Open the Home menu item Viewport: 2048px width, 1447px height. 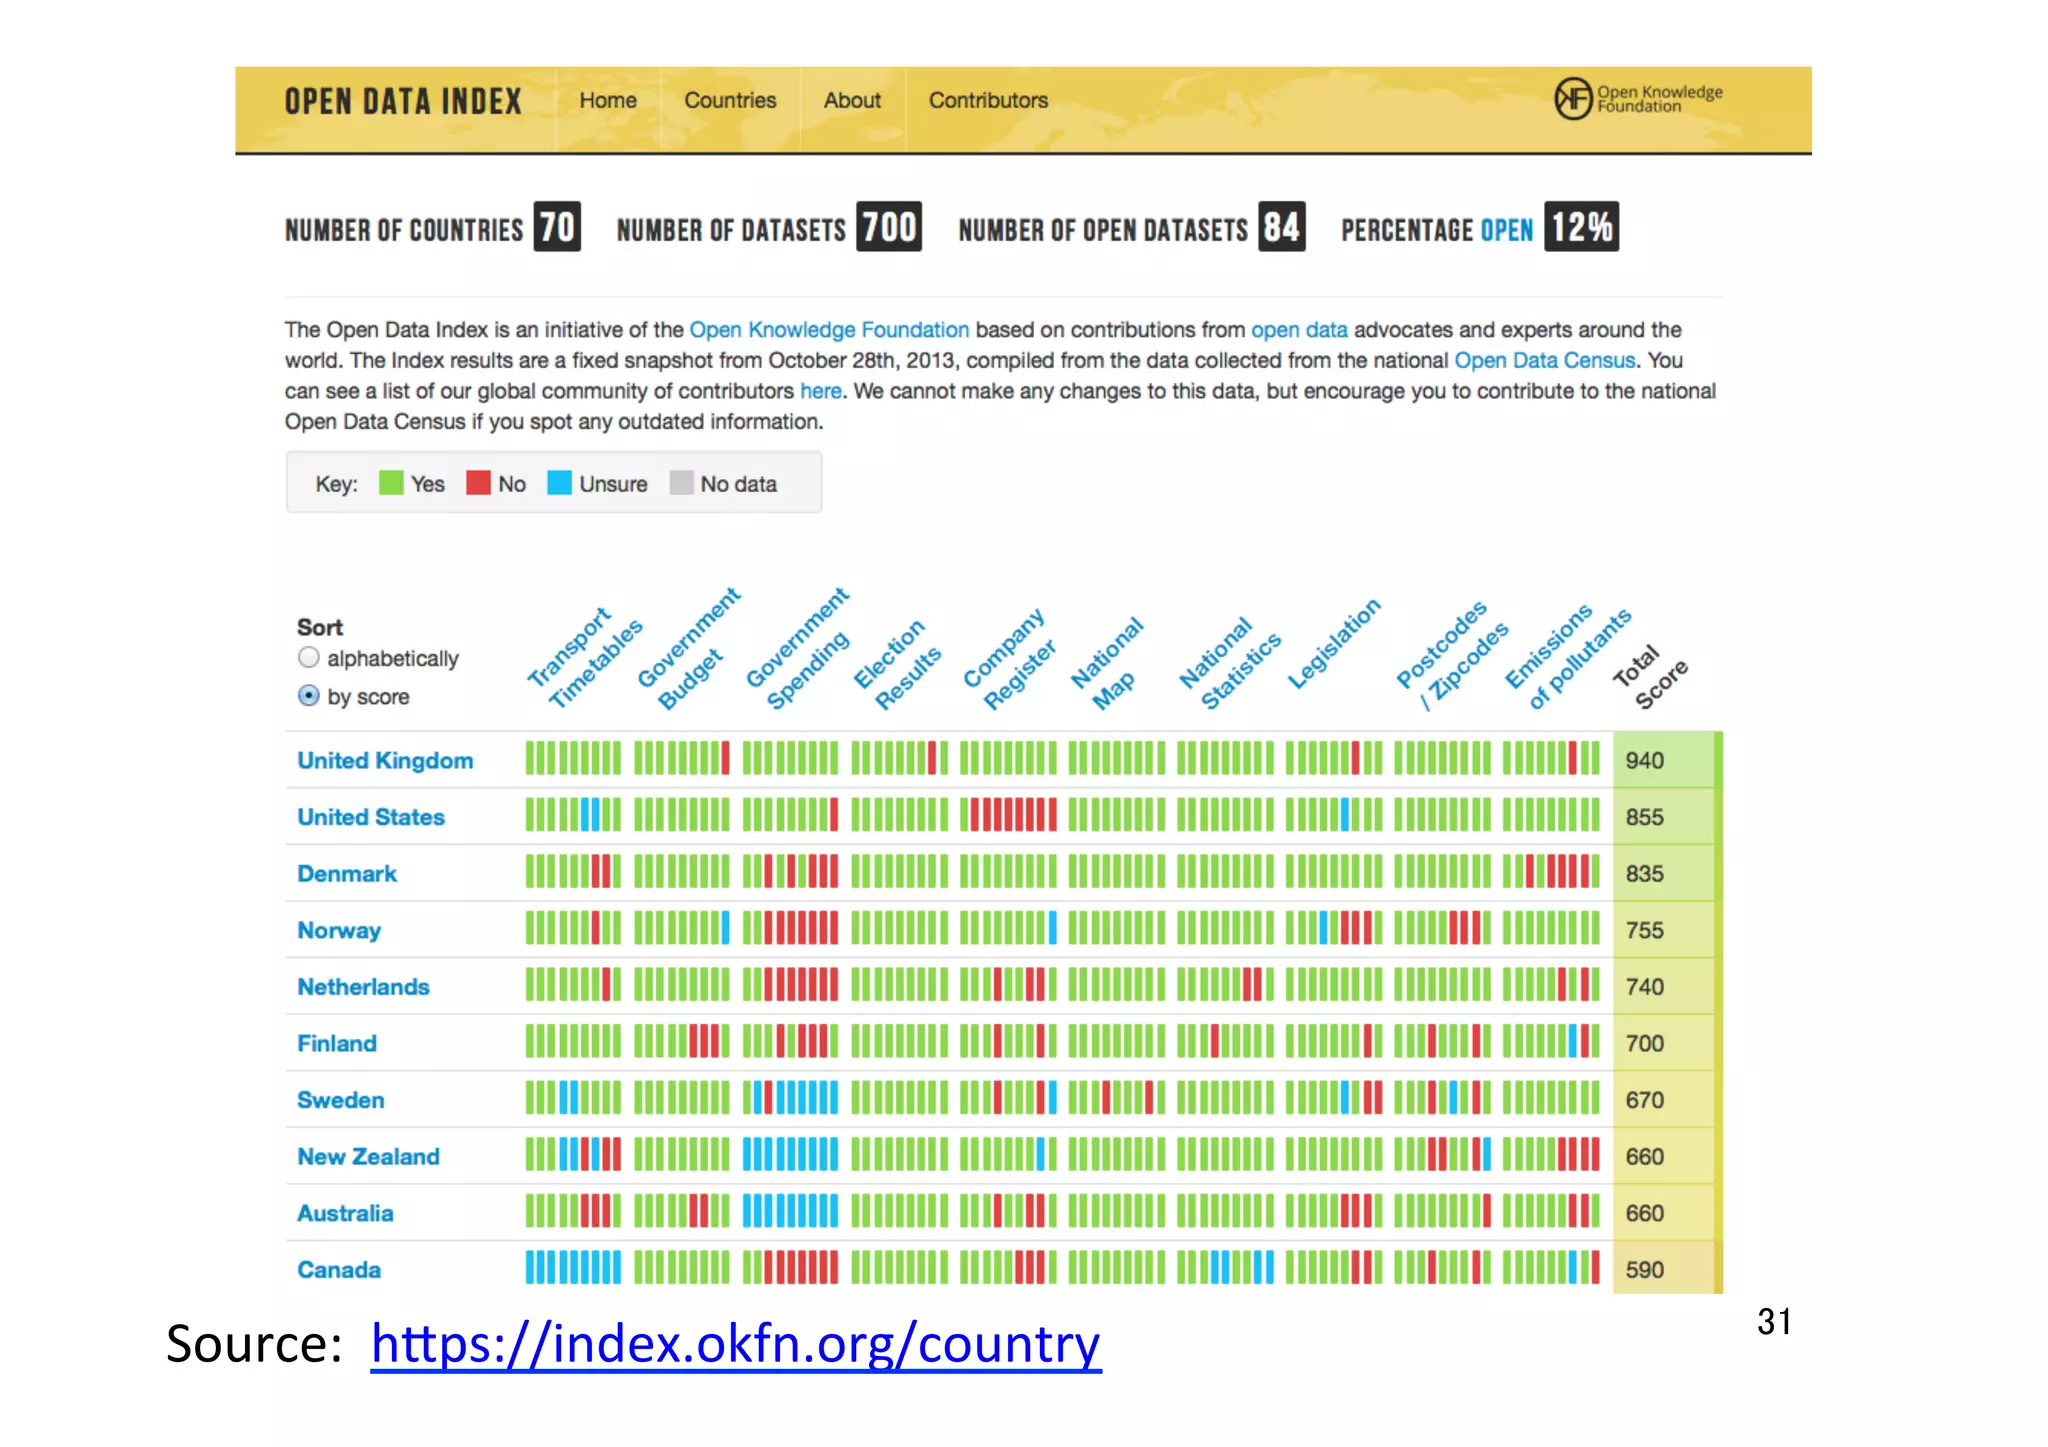(608, 100)
